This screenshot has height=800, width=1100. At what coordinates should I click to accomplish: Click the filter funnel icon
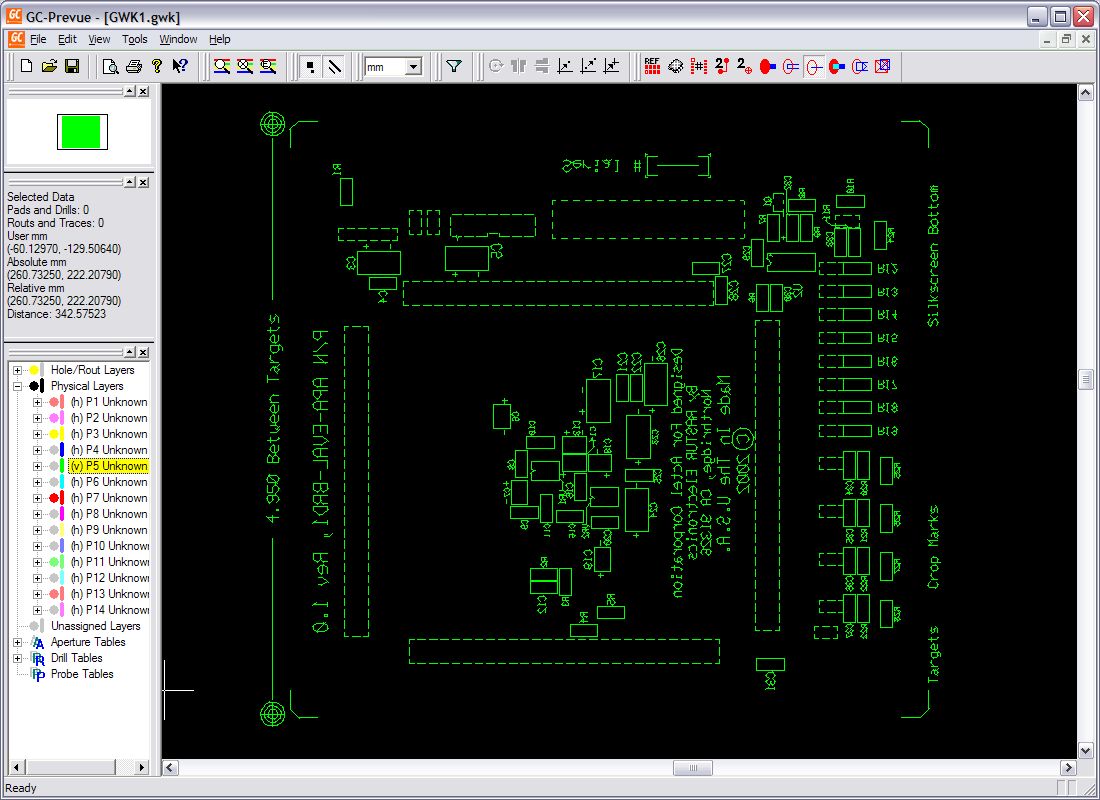pos(454,67)
